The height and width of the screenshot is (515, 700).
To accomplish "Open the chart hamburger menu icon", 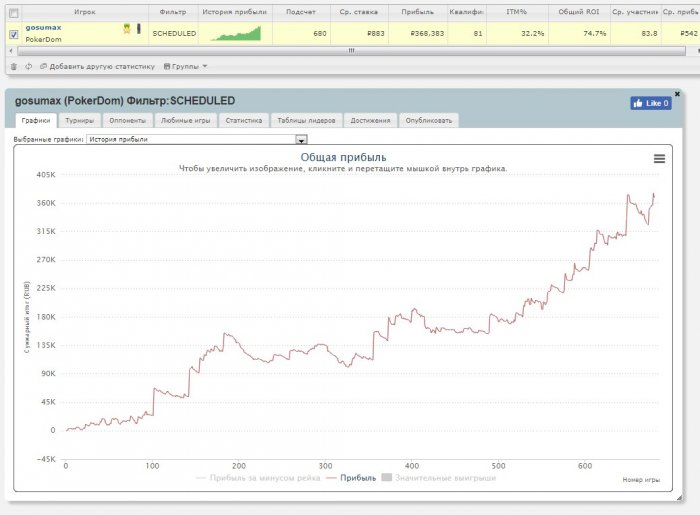I will (x=659, y=158).
